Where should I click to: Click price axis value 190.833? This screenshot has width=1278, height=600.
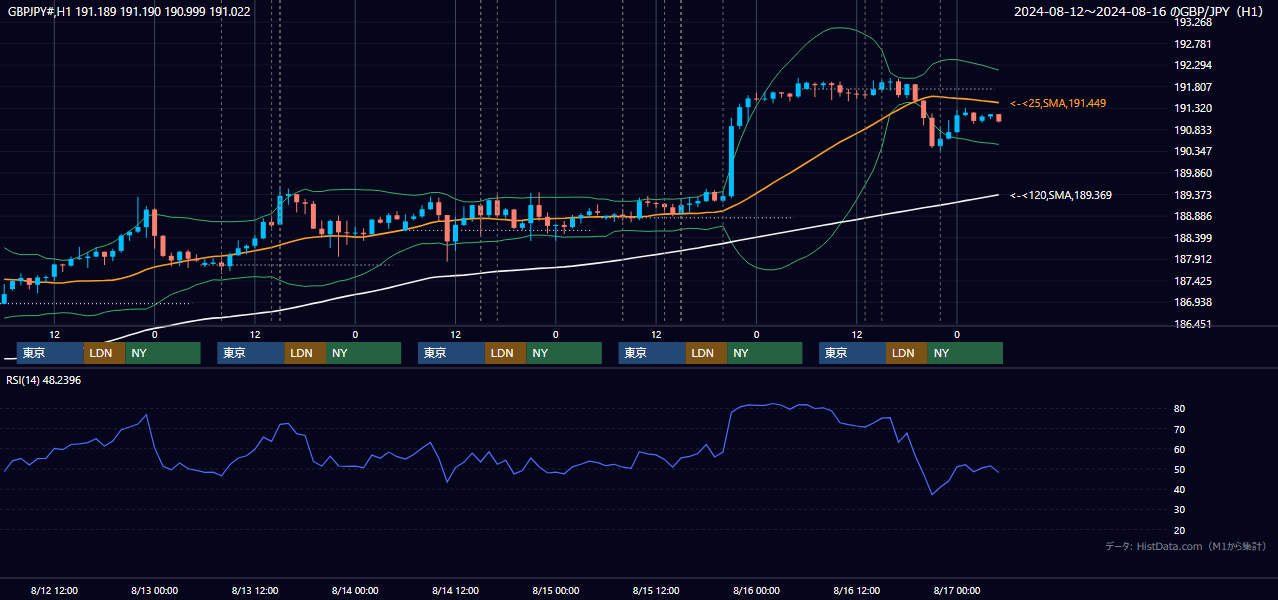tap(1192, 130)
